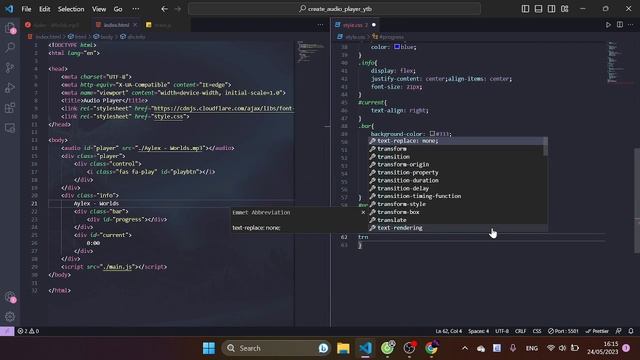Image resolution: width=640 pixels, height=360 pixels.
Task: Open the Wi-Fi network tray icon
Action: tap(551, 348)
